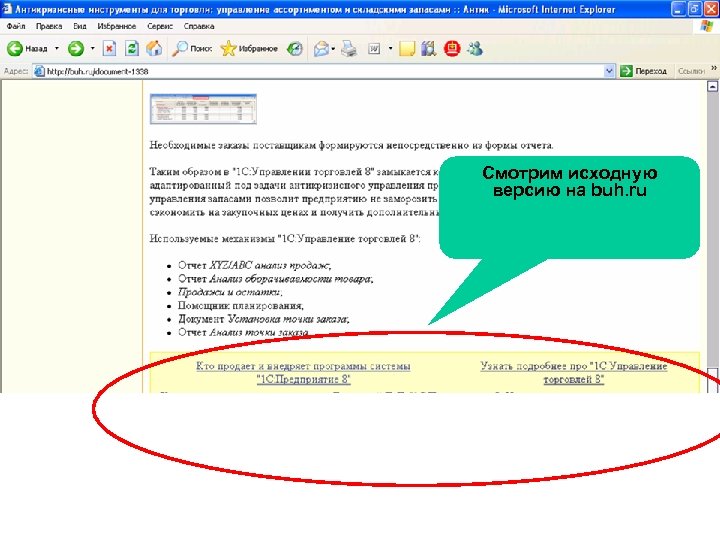Expand the Edit button dropdown arrow
This screenshot has height=540, width=720.
(x=390, y=48)
